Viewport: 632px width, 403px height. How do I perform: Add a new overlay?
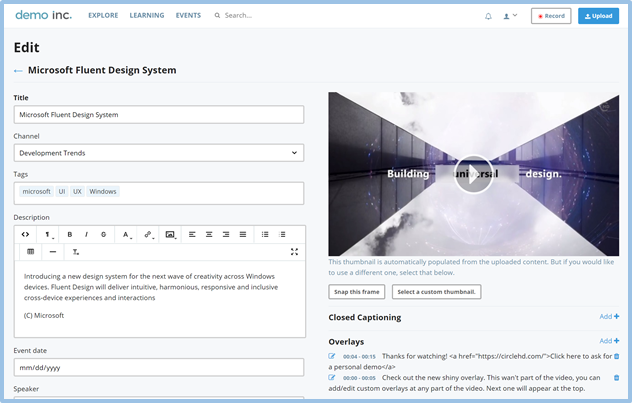coord(609,341)
